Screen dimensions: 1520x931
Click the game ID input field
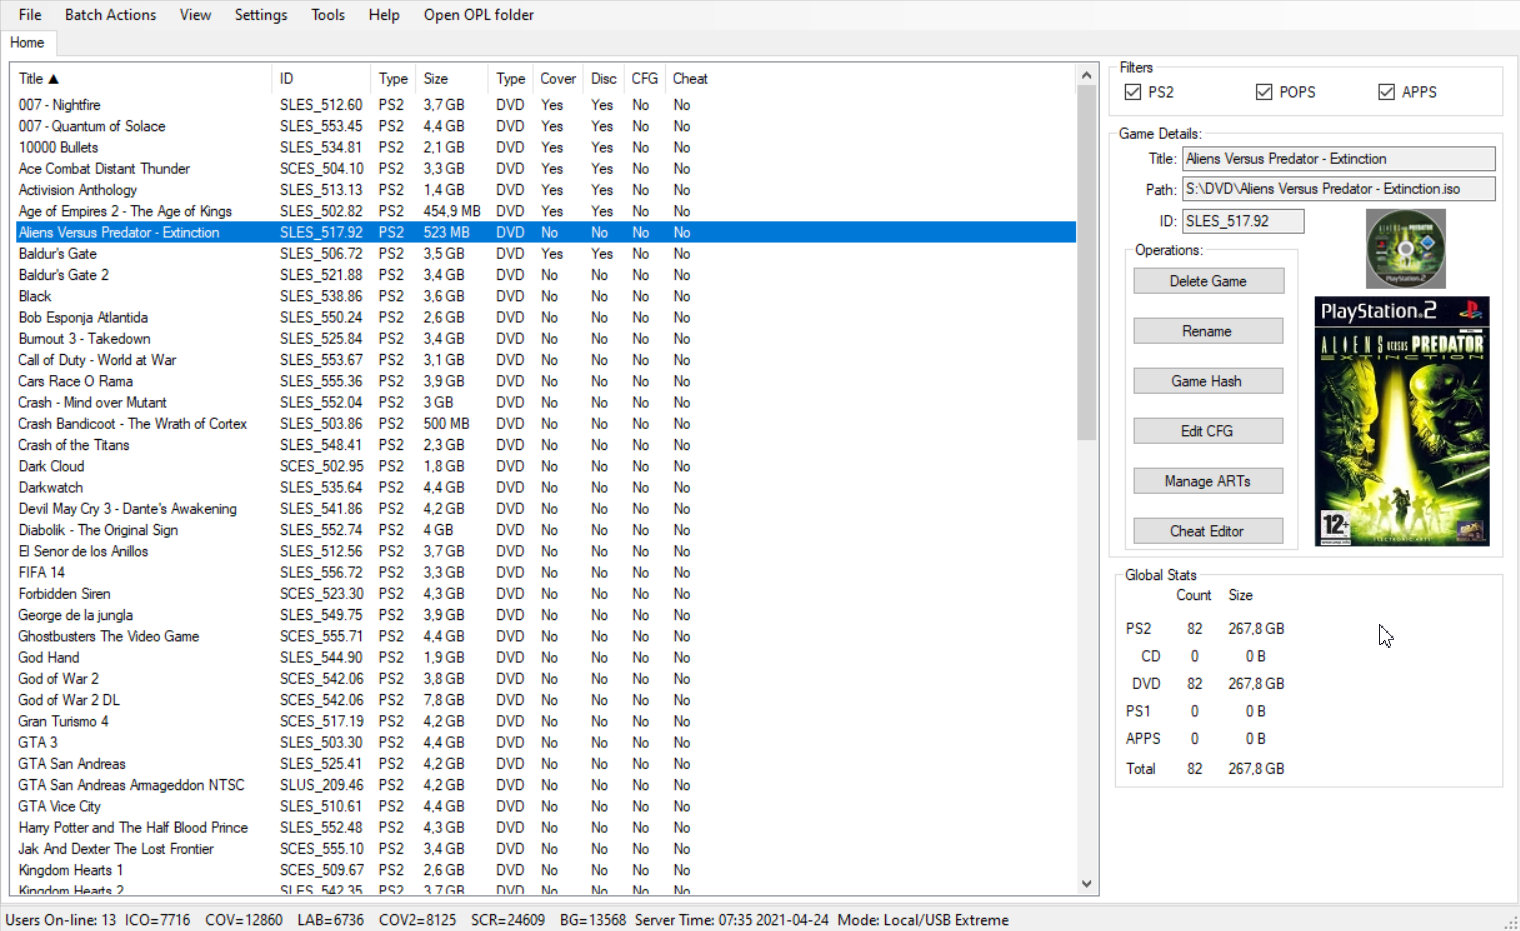coord(1243,221)
